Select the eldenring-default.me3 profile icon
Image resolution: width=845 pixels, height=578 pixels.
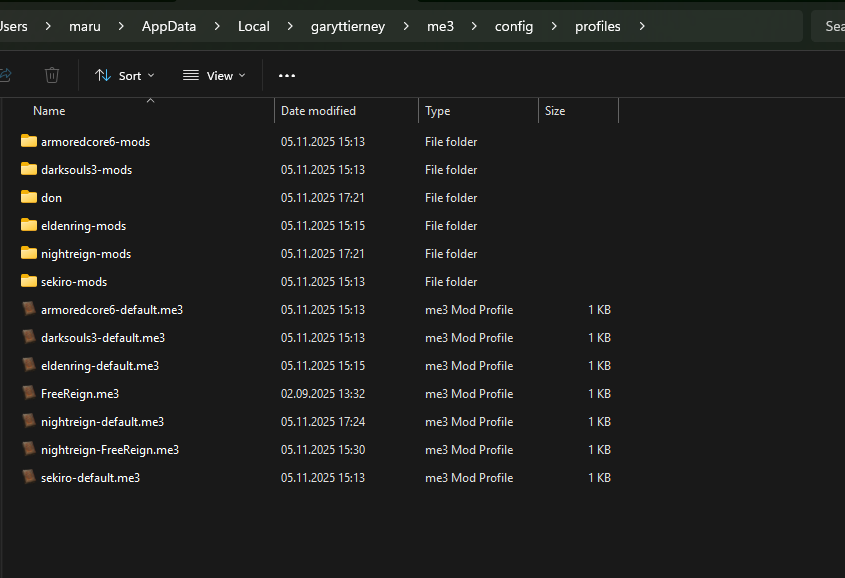coord(28,365)
